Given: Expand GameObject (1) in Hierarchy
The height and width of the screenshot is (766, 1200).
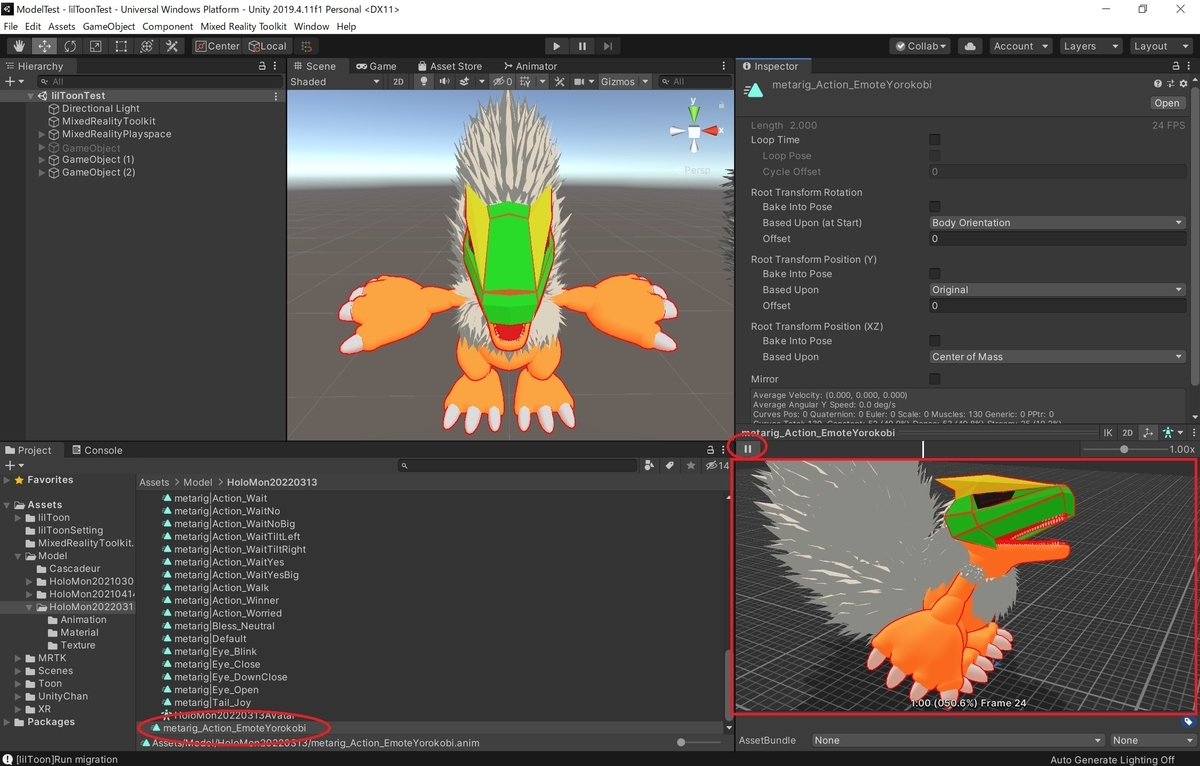Looking at the screenshot, I should coord(42,160).
